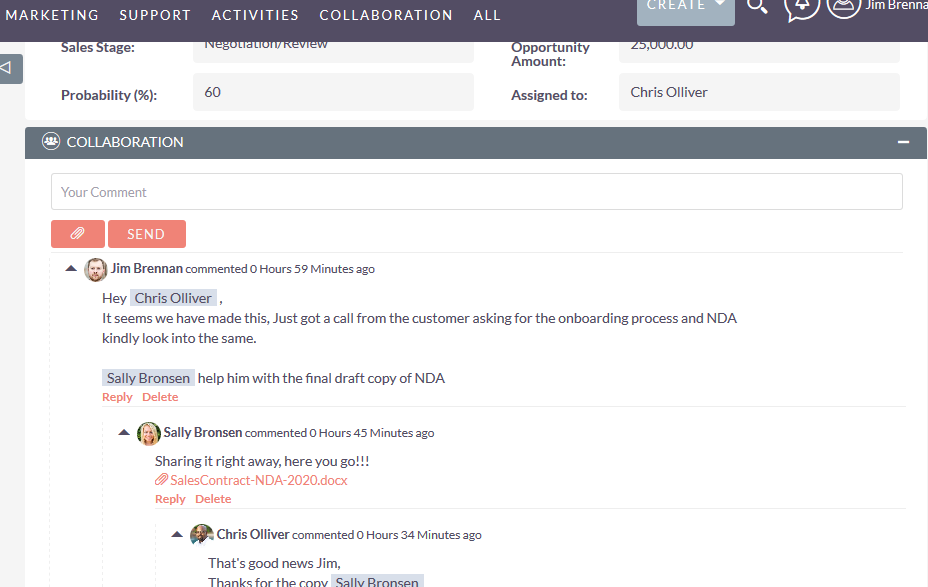Collapse Sally Bronsen's reply thread
Screen dimensions: 928x587
(x=124, y=433)
